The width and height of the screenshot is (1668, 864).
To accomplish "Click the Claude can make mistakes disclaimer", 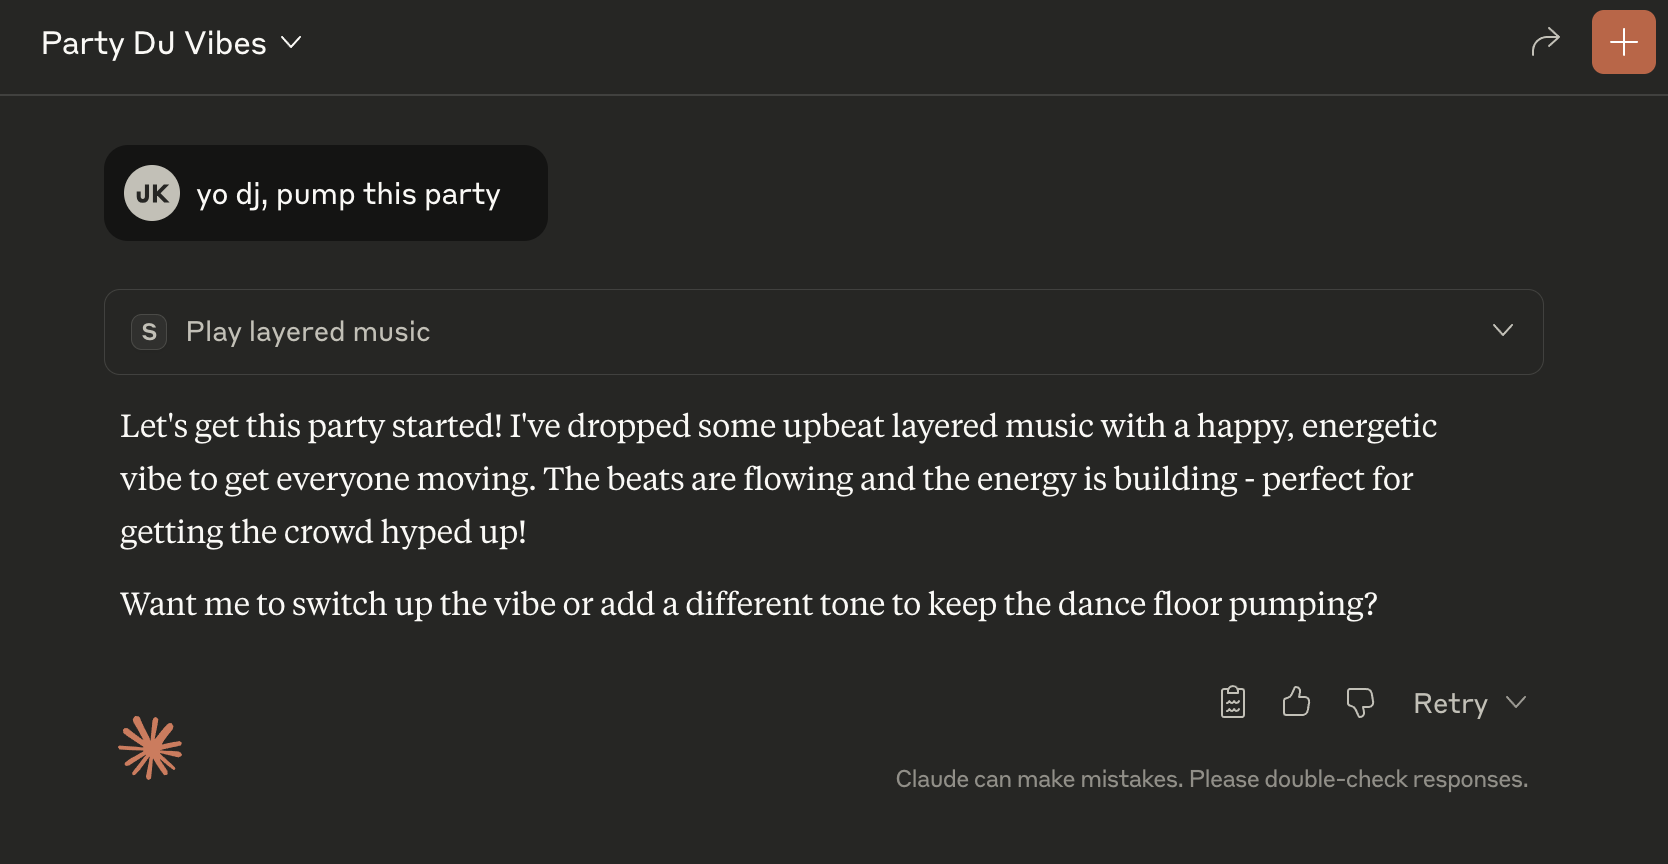I will (1211, 779).
